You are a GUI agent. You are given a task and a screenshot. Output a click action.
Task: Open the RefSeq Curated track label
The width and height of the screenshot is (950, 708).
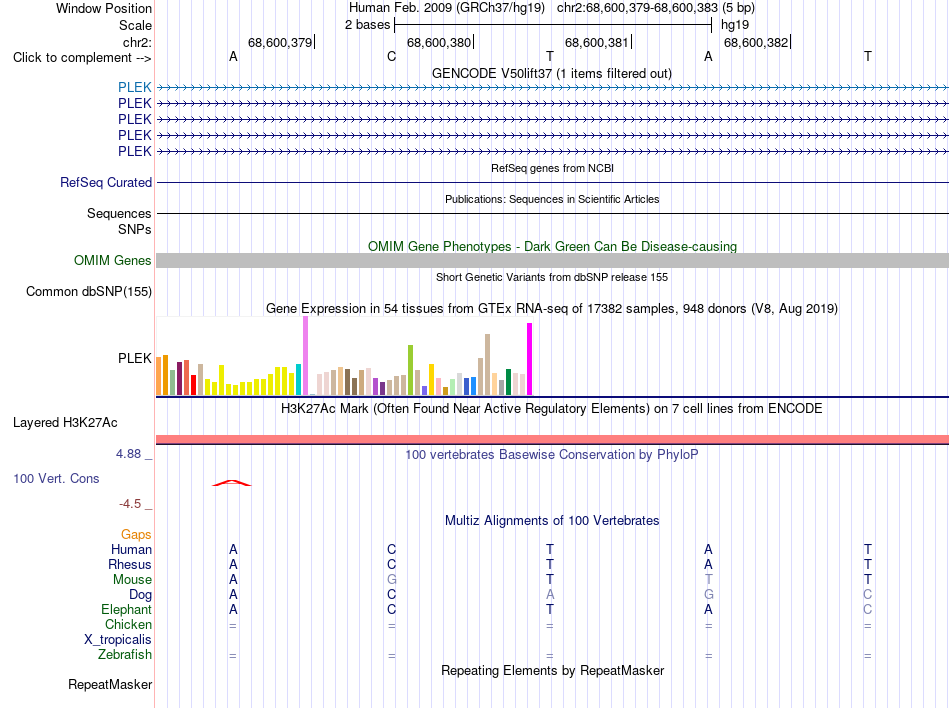tap(106, 182)
